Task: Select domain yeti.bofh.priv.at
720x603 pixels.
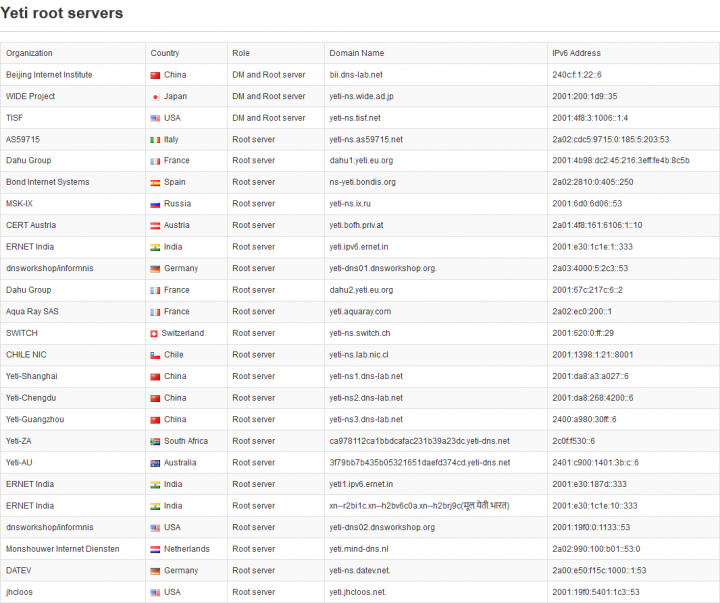Action: (356, 225)
